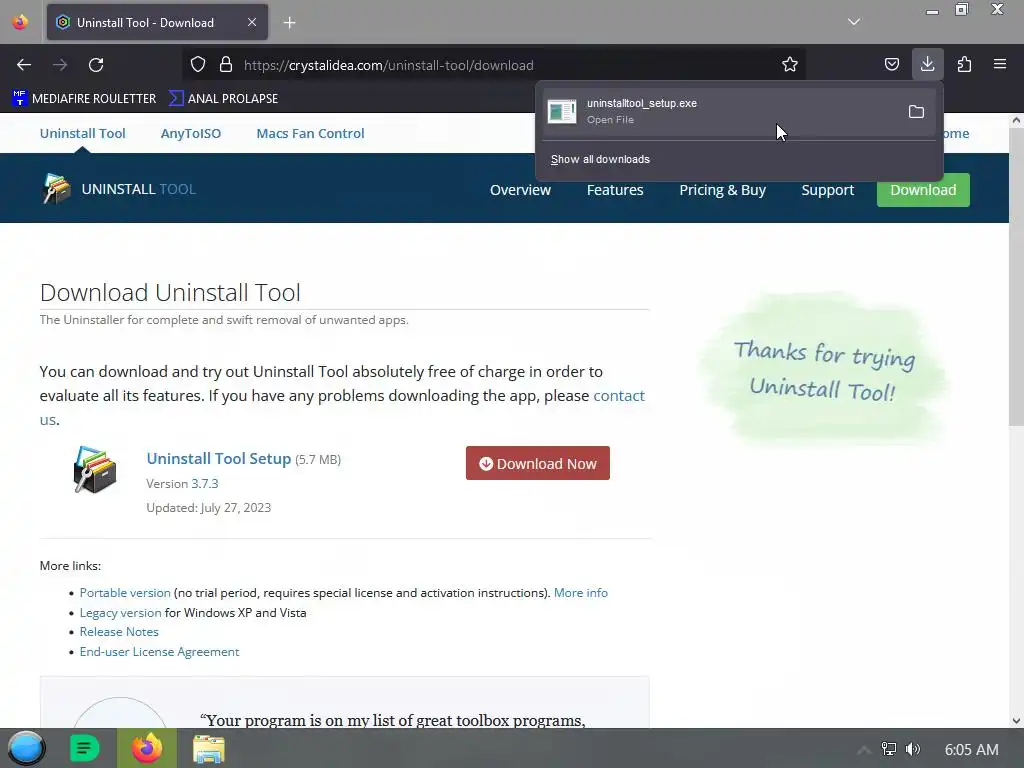Switch to the Macs Fan Control tab
This screenshot has width=1024, height=768.
[310, 133]
